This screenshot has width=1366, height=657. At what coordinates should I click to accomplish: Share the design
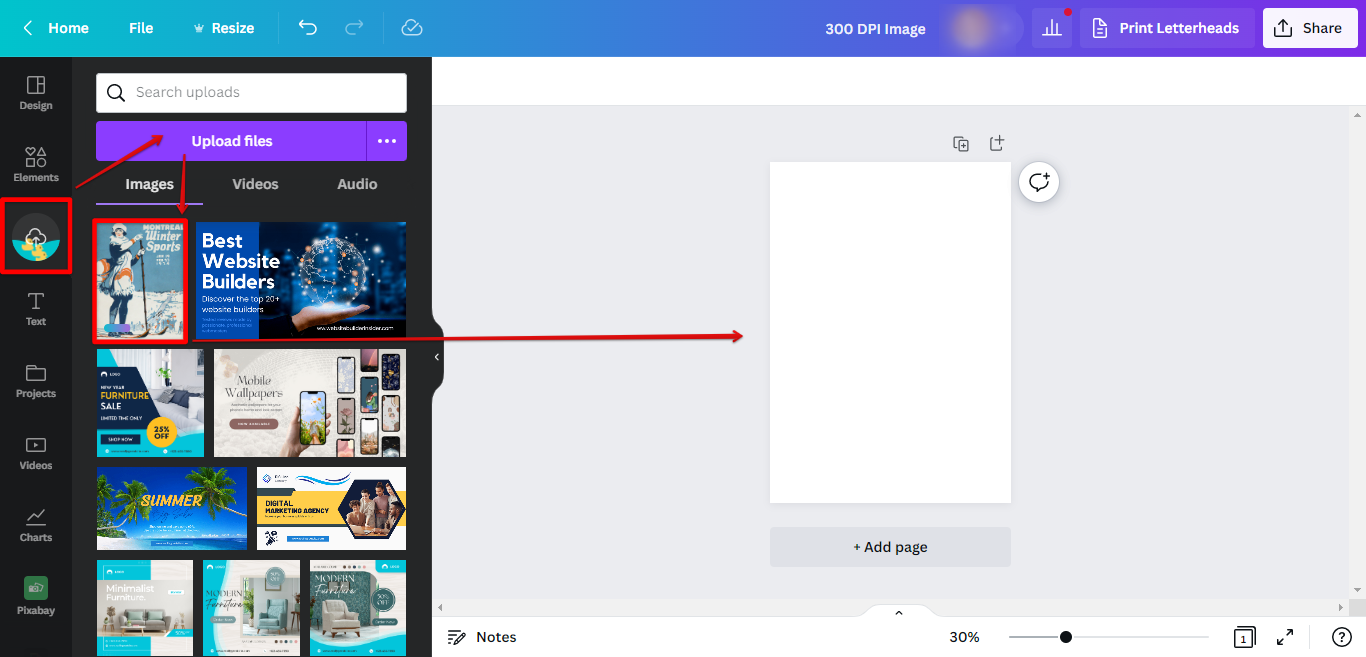[x=1310, y=27]
